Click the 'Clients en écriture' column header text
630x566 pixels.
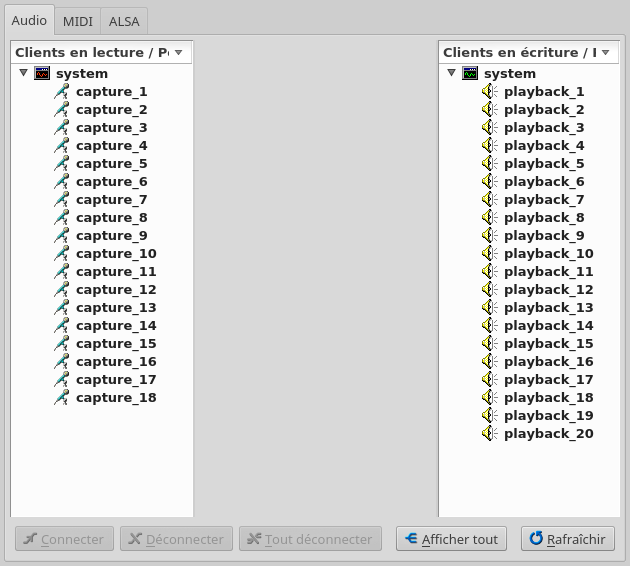tap(520, 52)
